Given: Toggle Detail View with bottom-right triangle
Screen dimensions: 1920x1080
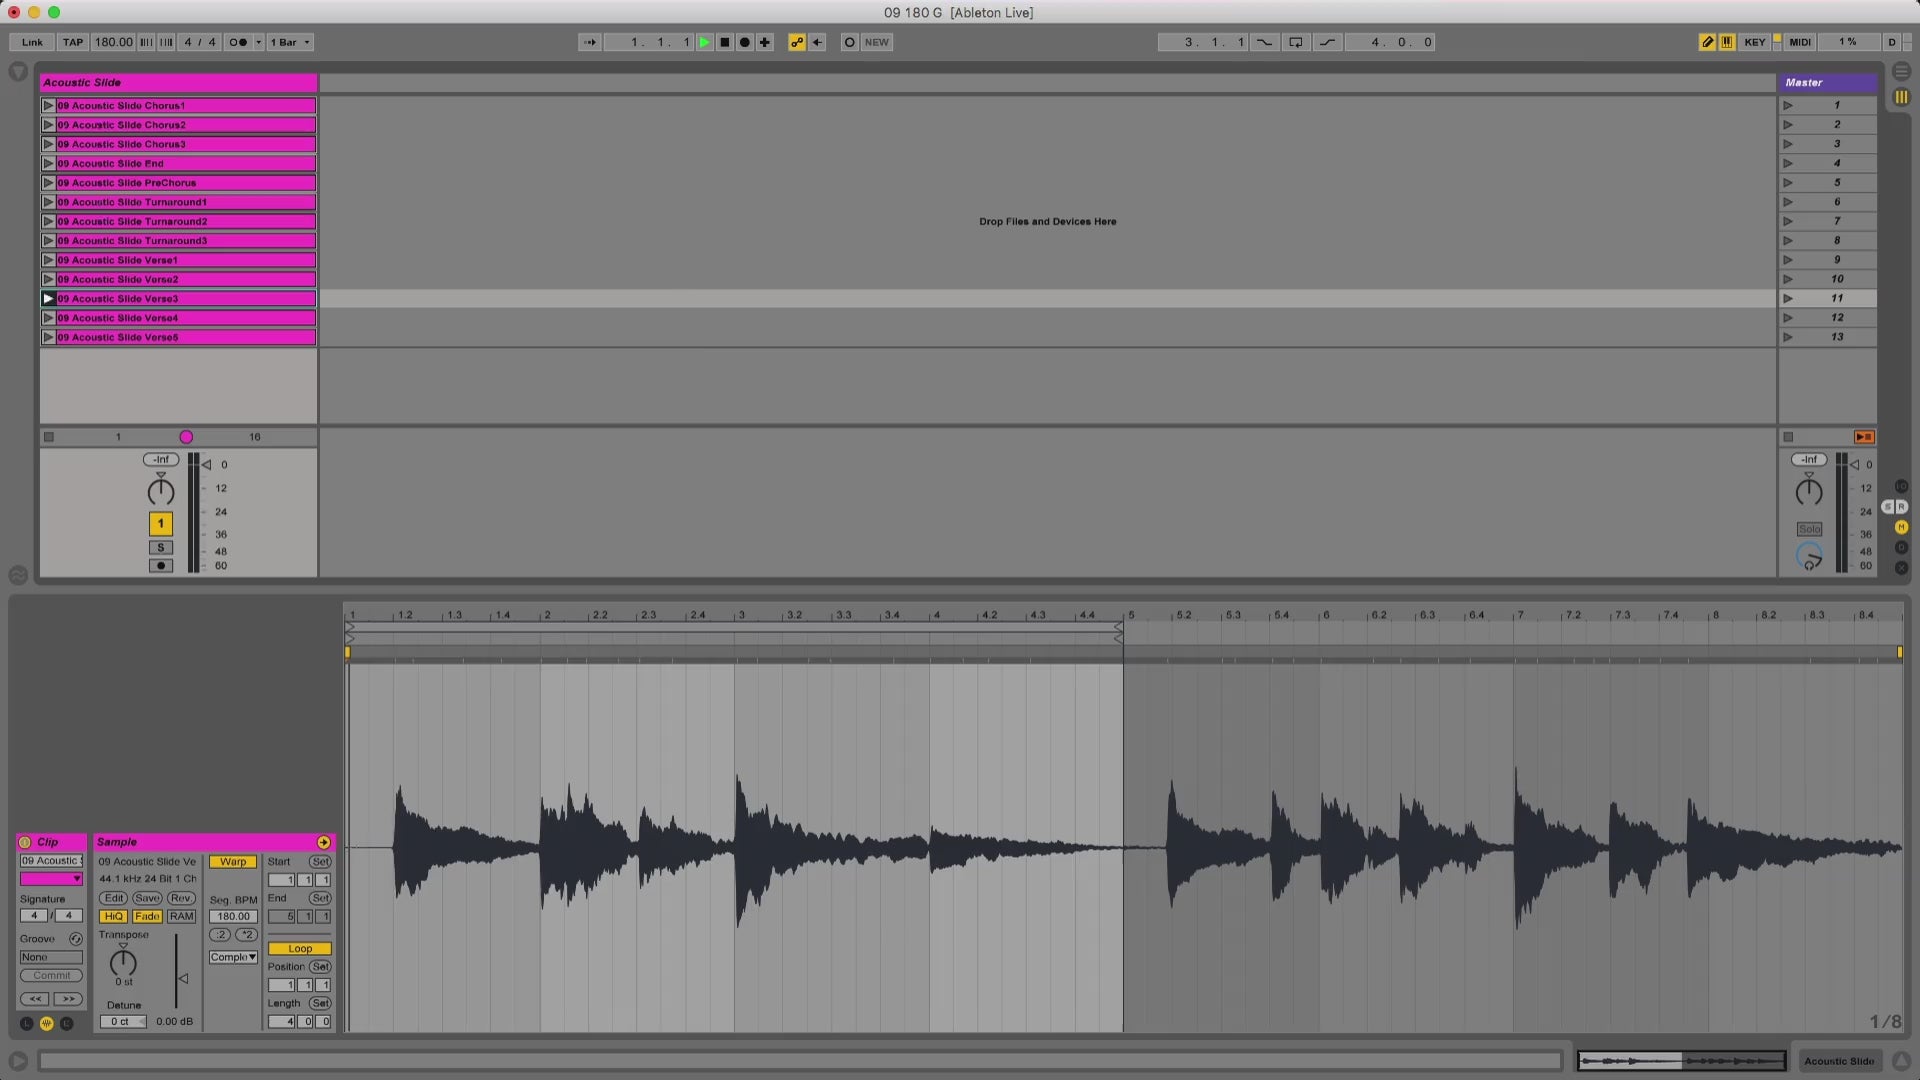Looking at the screenshot, I should coord(1901,1061).
